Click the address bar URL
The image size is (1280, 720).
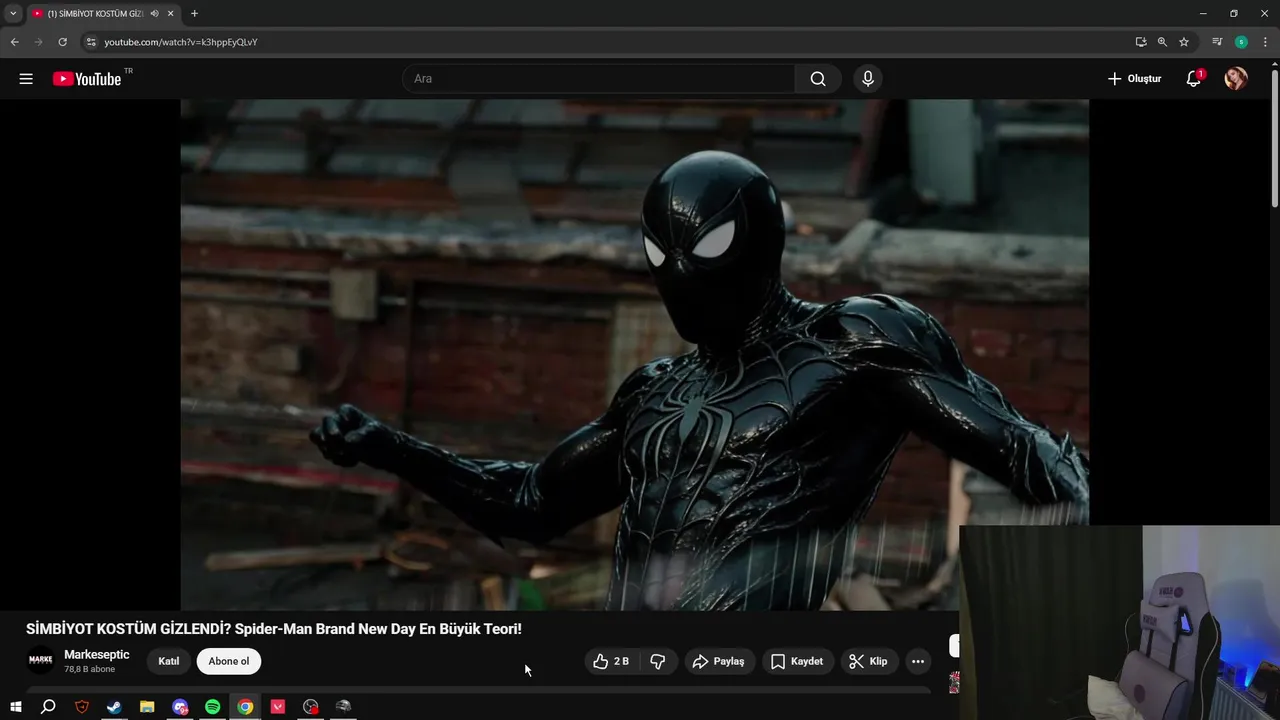coord(181,42)
